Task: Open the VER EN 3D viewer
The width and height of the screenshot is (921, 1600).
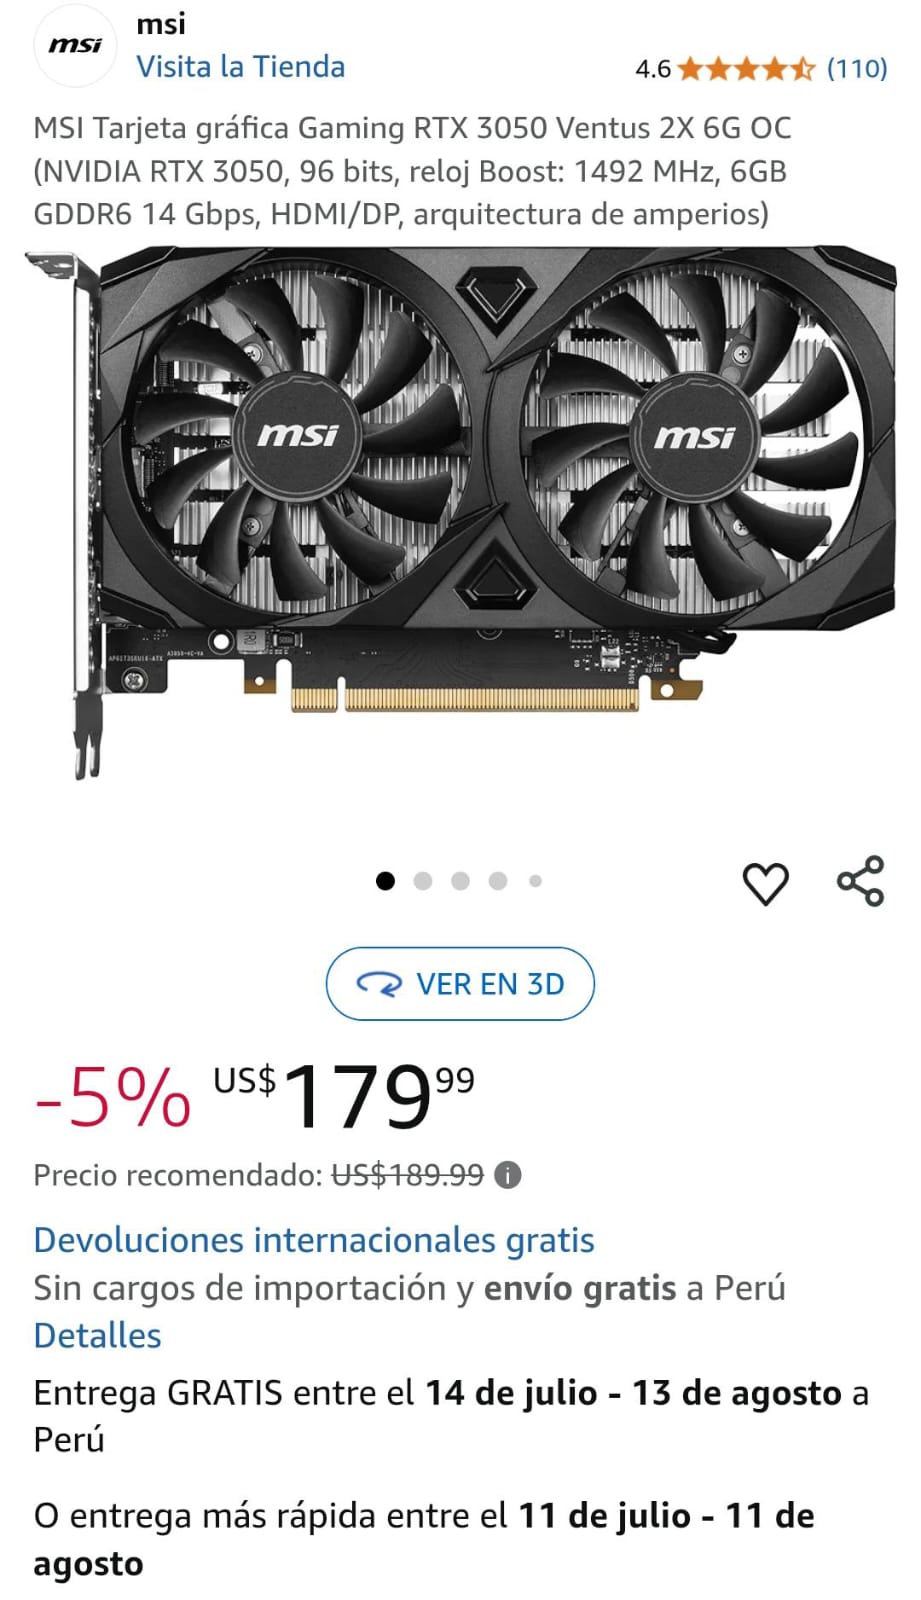Action: click(x=460, y=984)
